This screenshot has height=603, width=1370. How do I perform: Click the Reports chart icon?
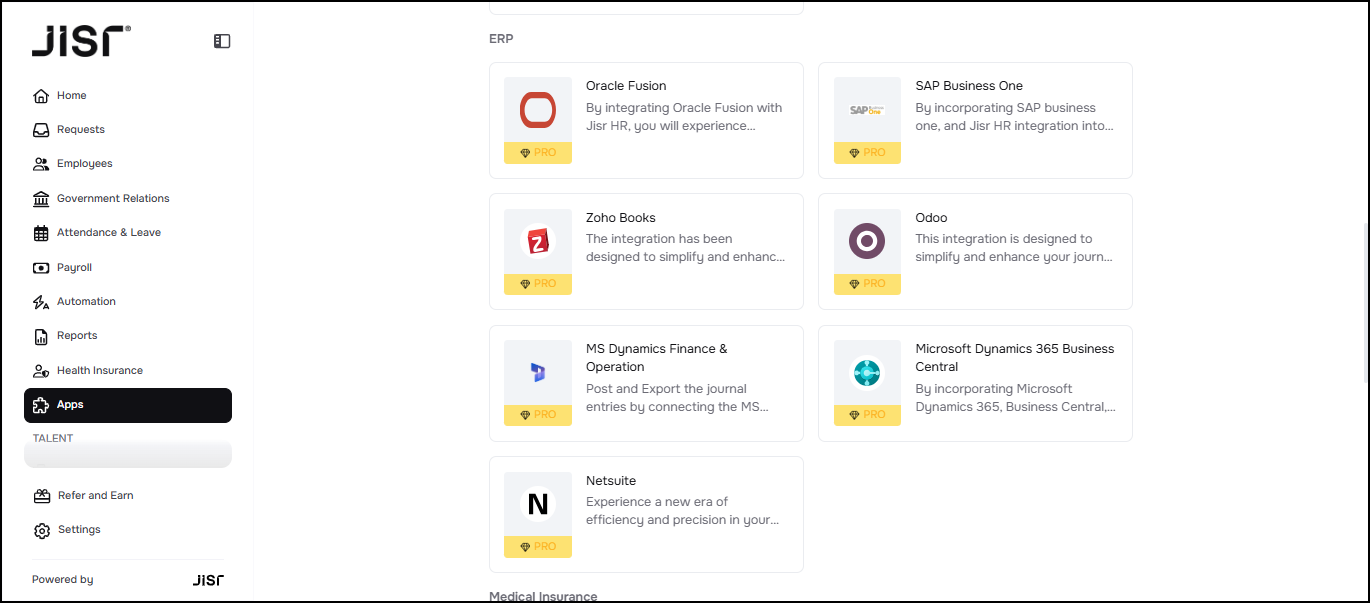tap(41, 336)
